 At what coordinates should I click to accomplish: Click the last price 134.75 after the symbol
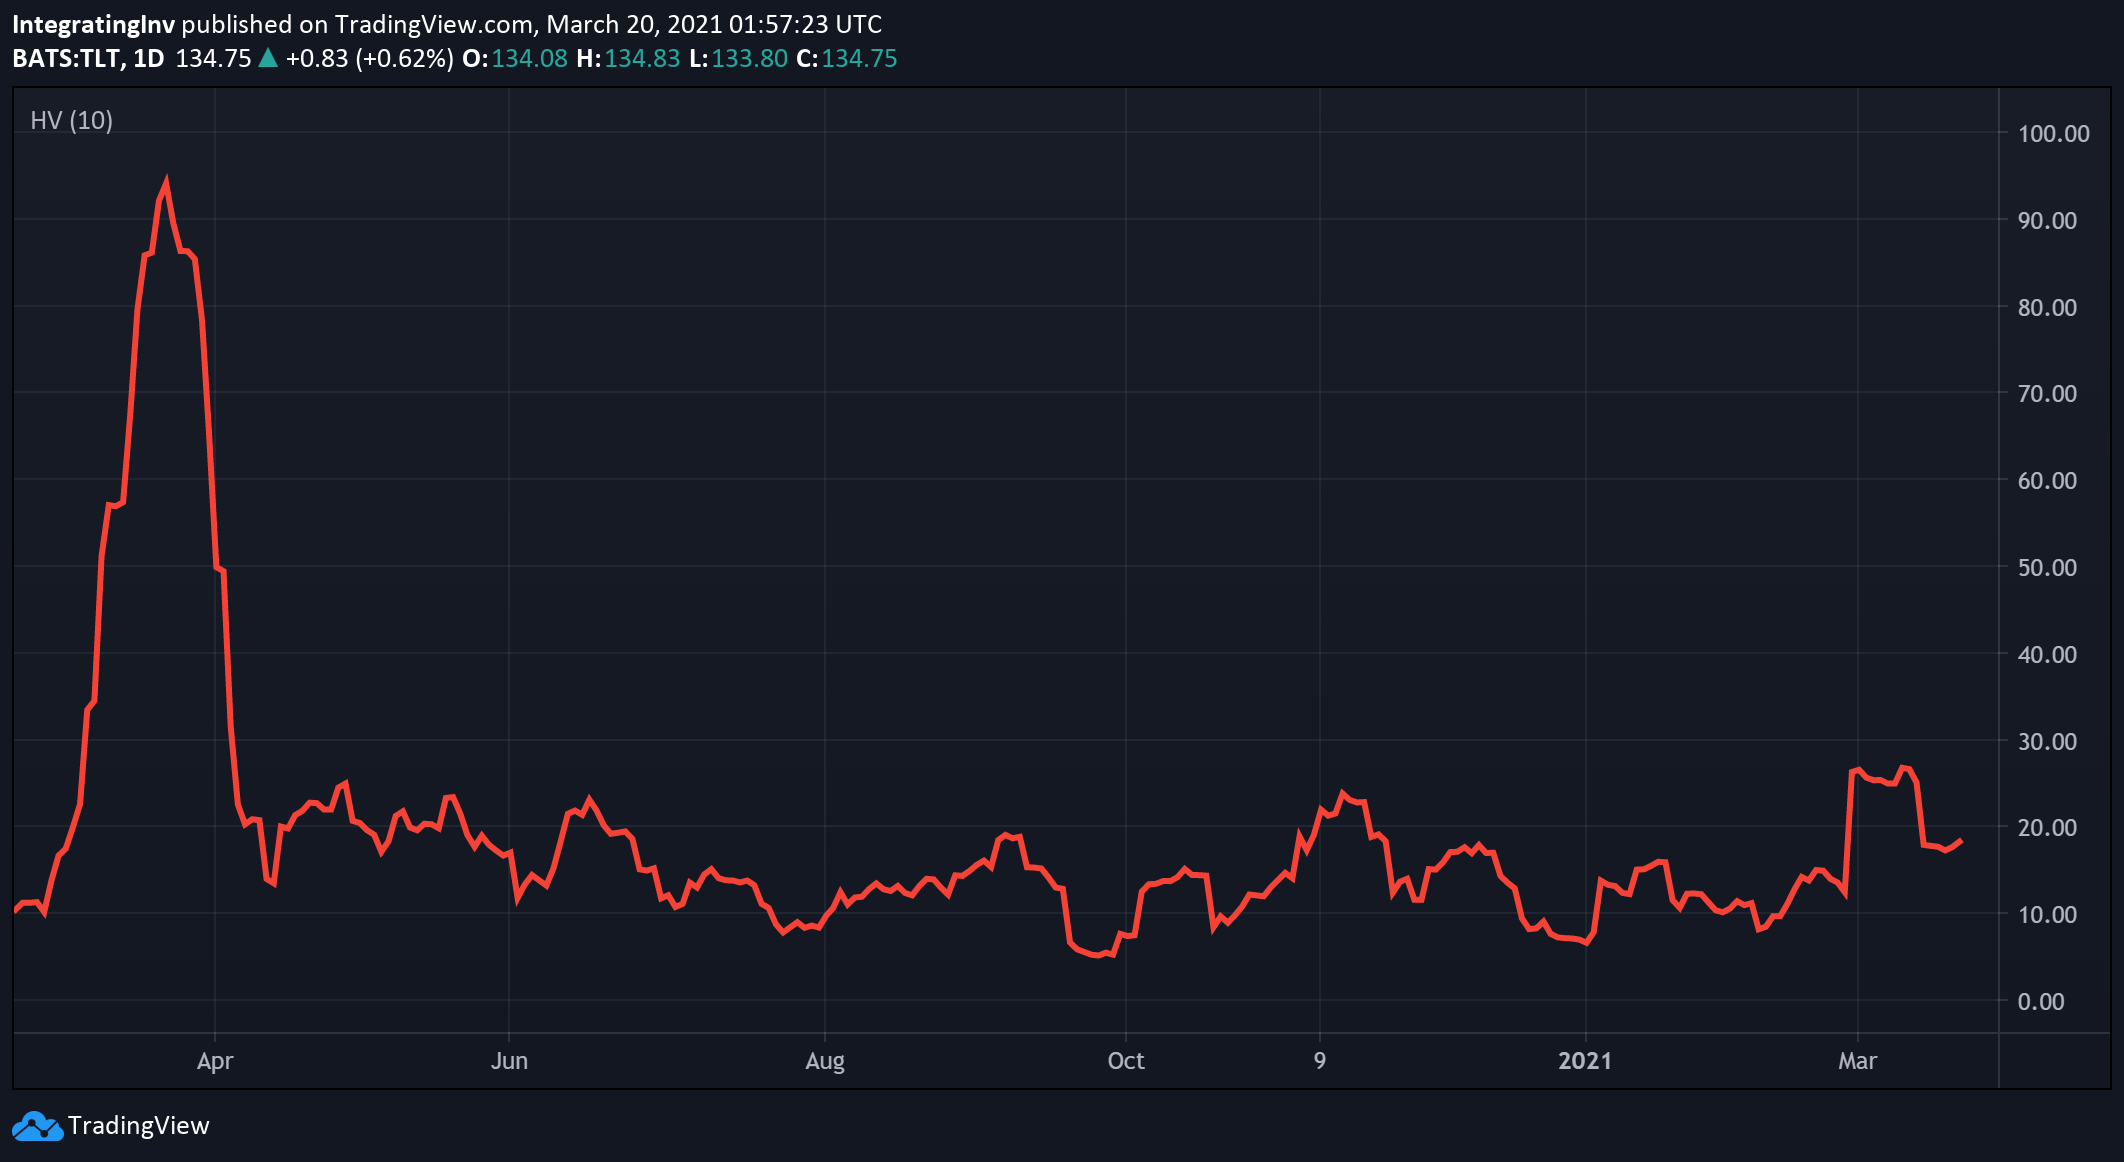tap(213, 59)
